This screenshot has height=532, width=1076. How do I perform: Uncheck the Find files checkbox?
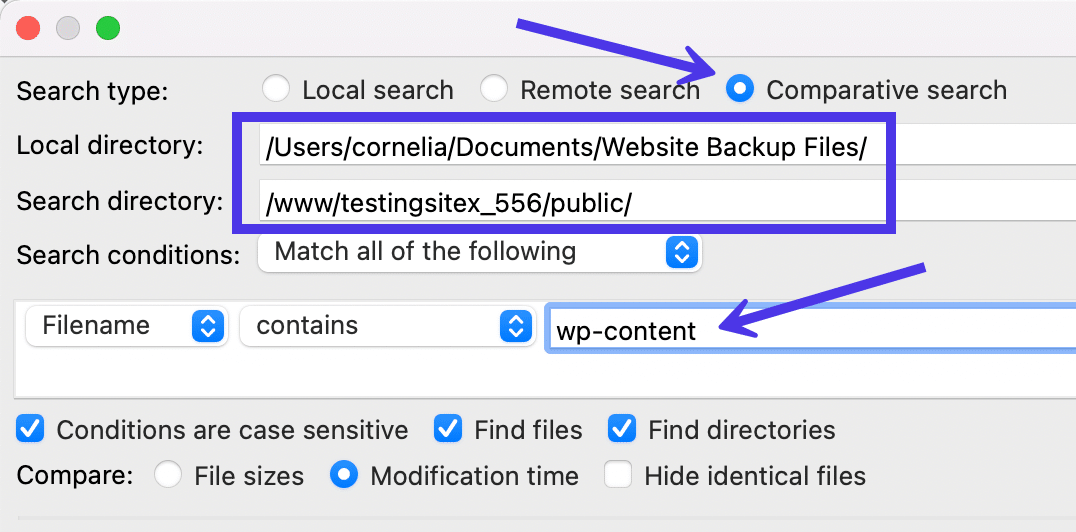pyautogui.click(x=448, y=430)
